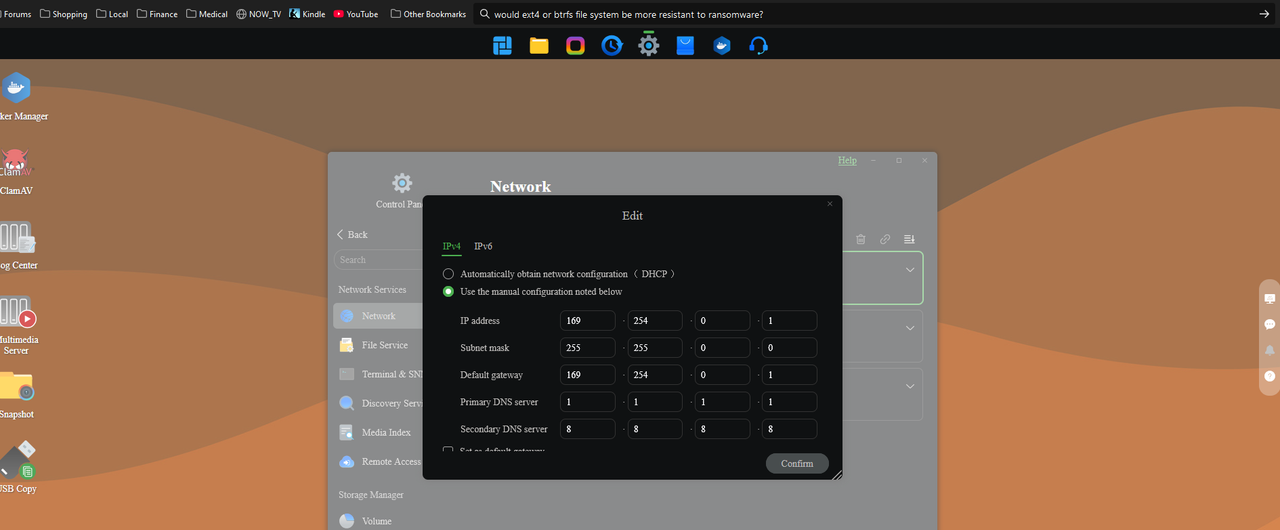The height and width of the screenshot is (530, 1280).
Task: Click the chat bubble icon in right side panel
Action: click(1270, 324)
